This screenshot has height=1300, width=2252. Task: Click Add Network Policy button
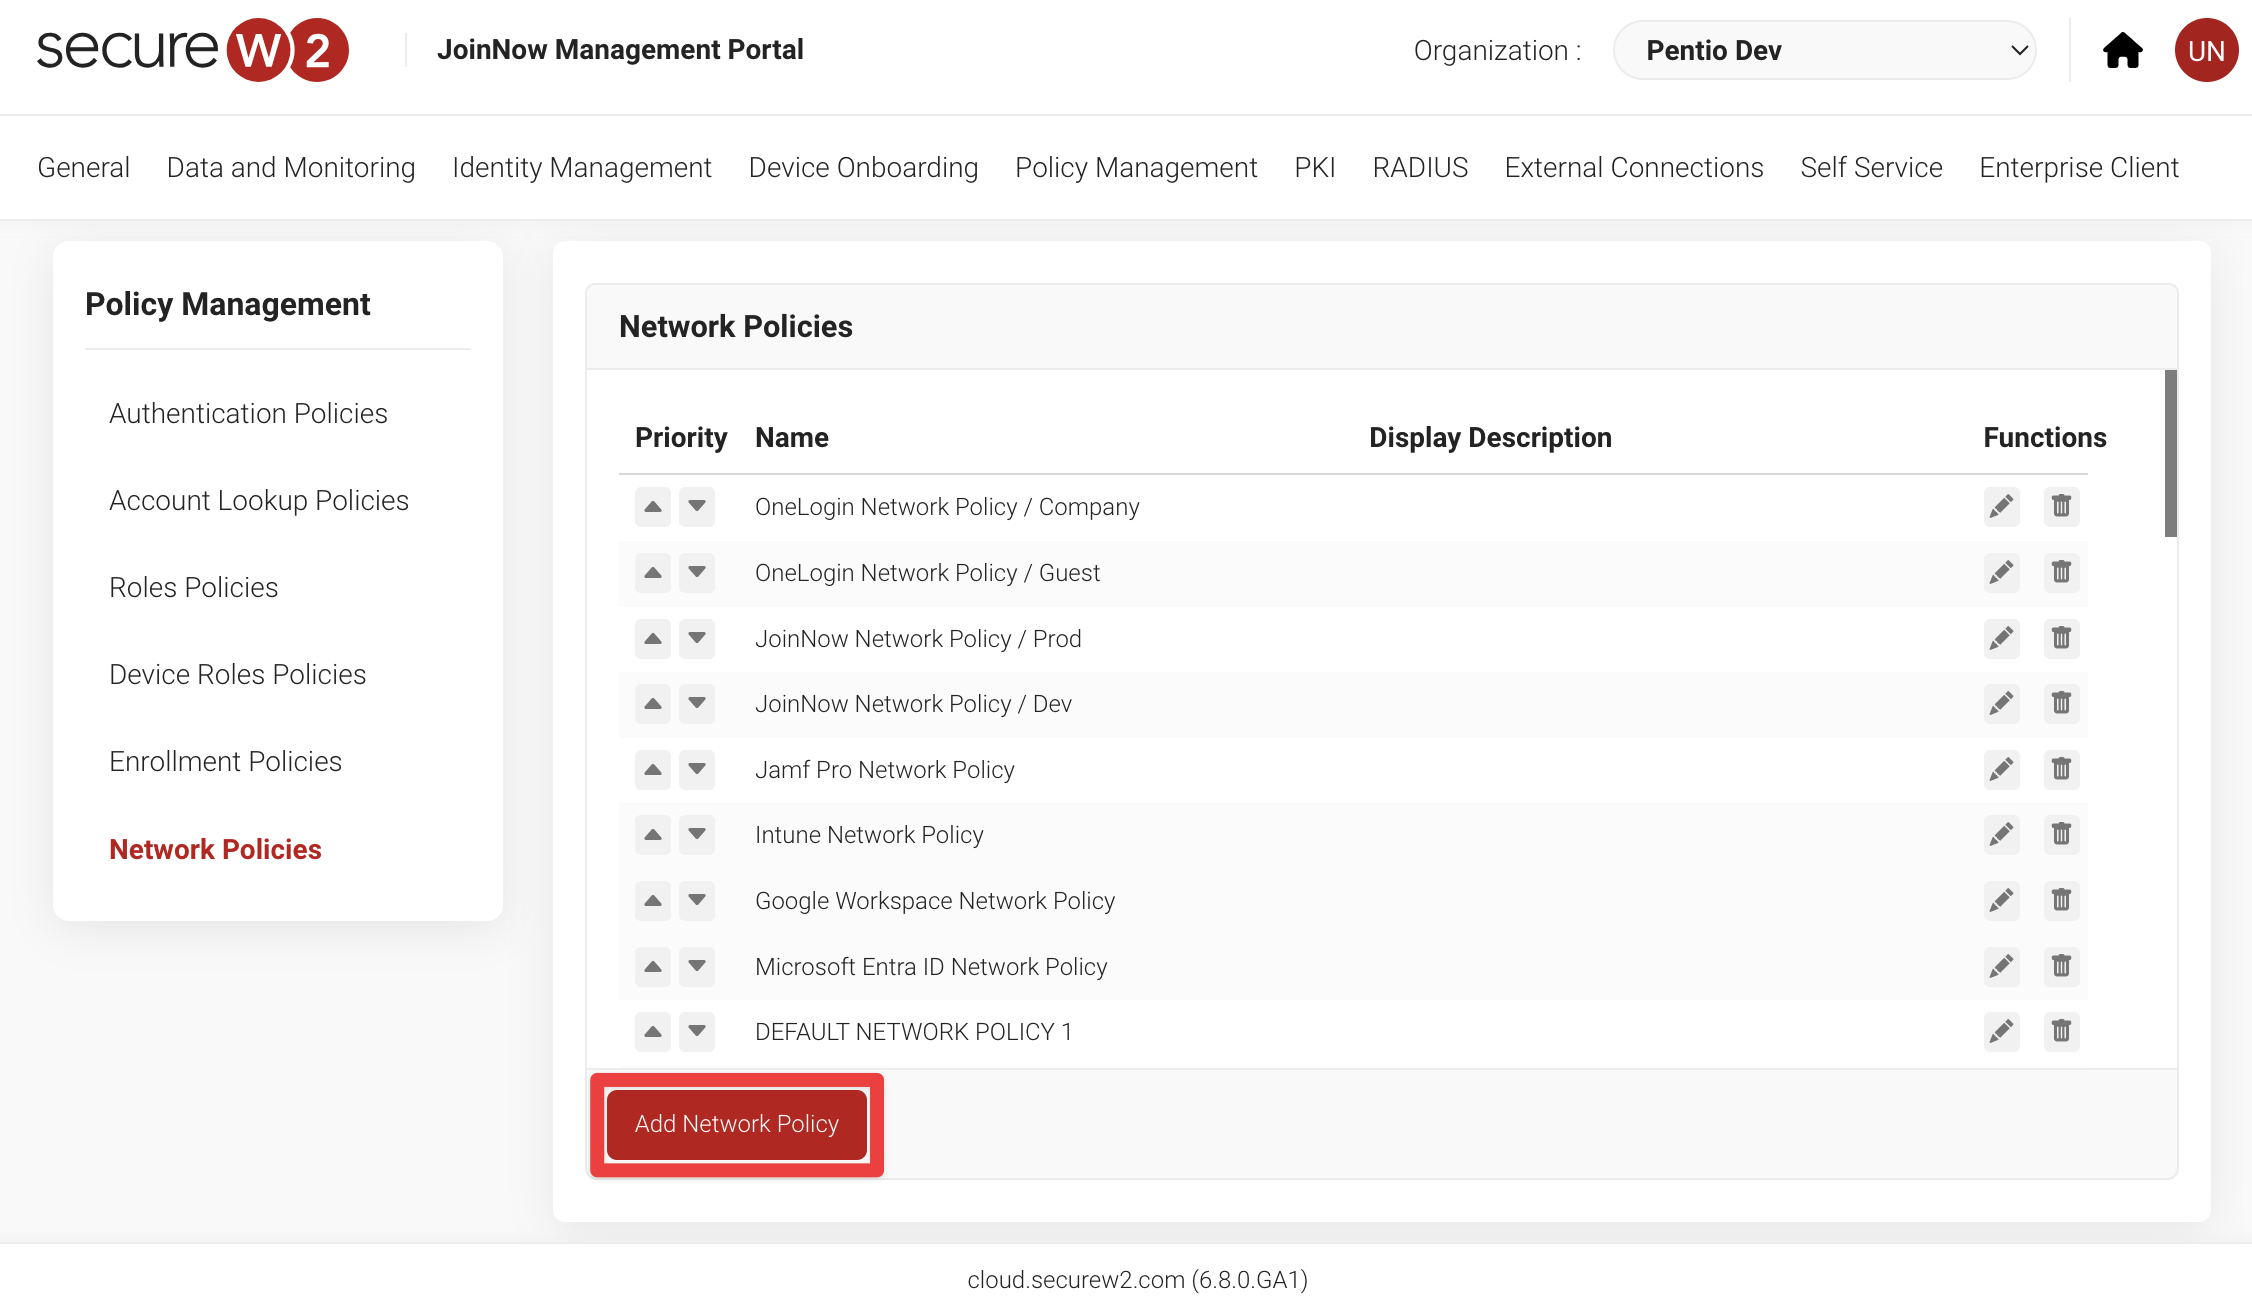[x=737, y=1124]
